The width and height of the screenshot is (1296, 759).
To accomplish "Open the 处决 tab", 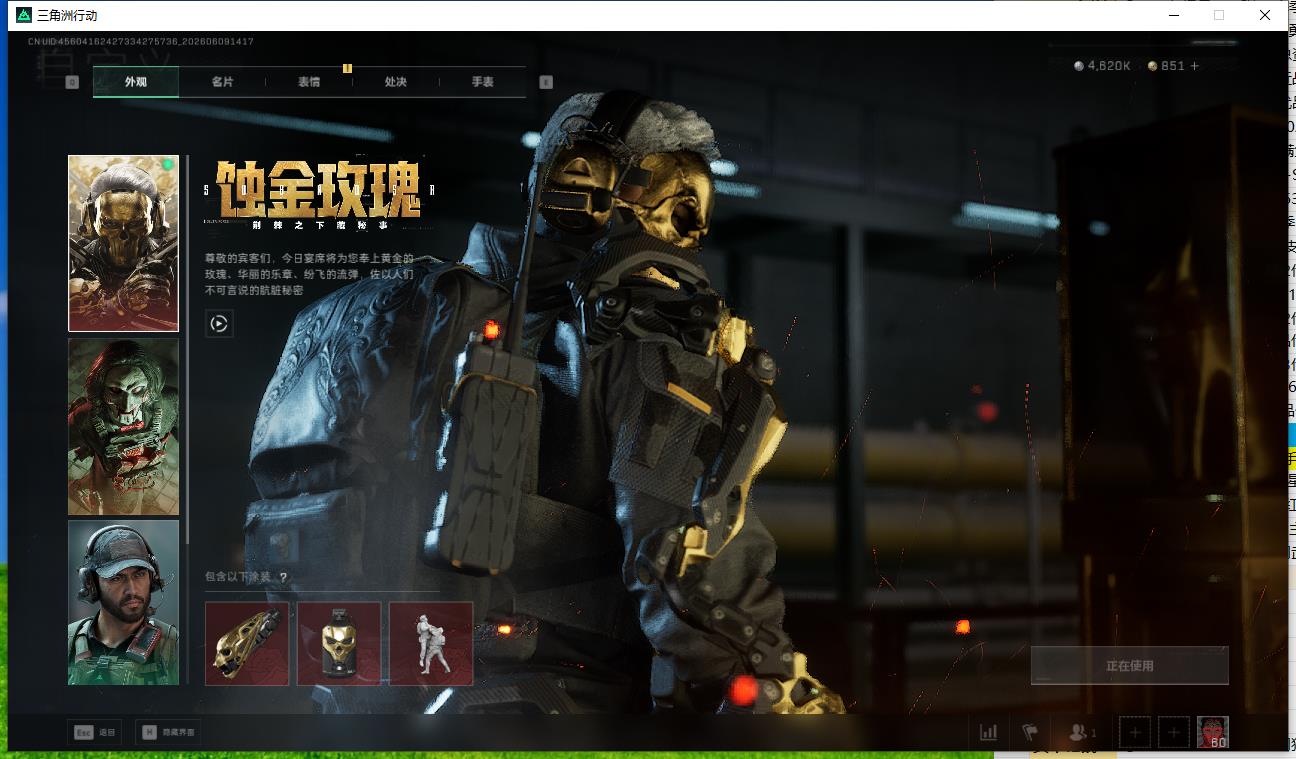I will point(396,82).
